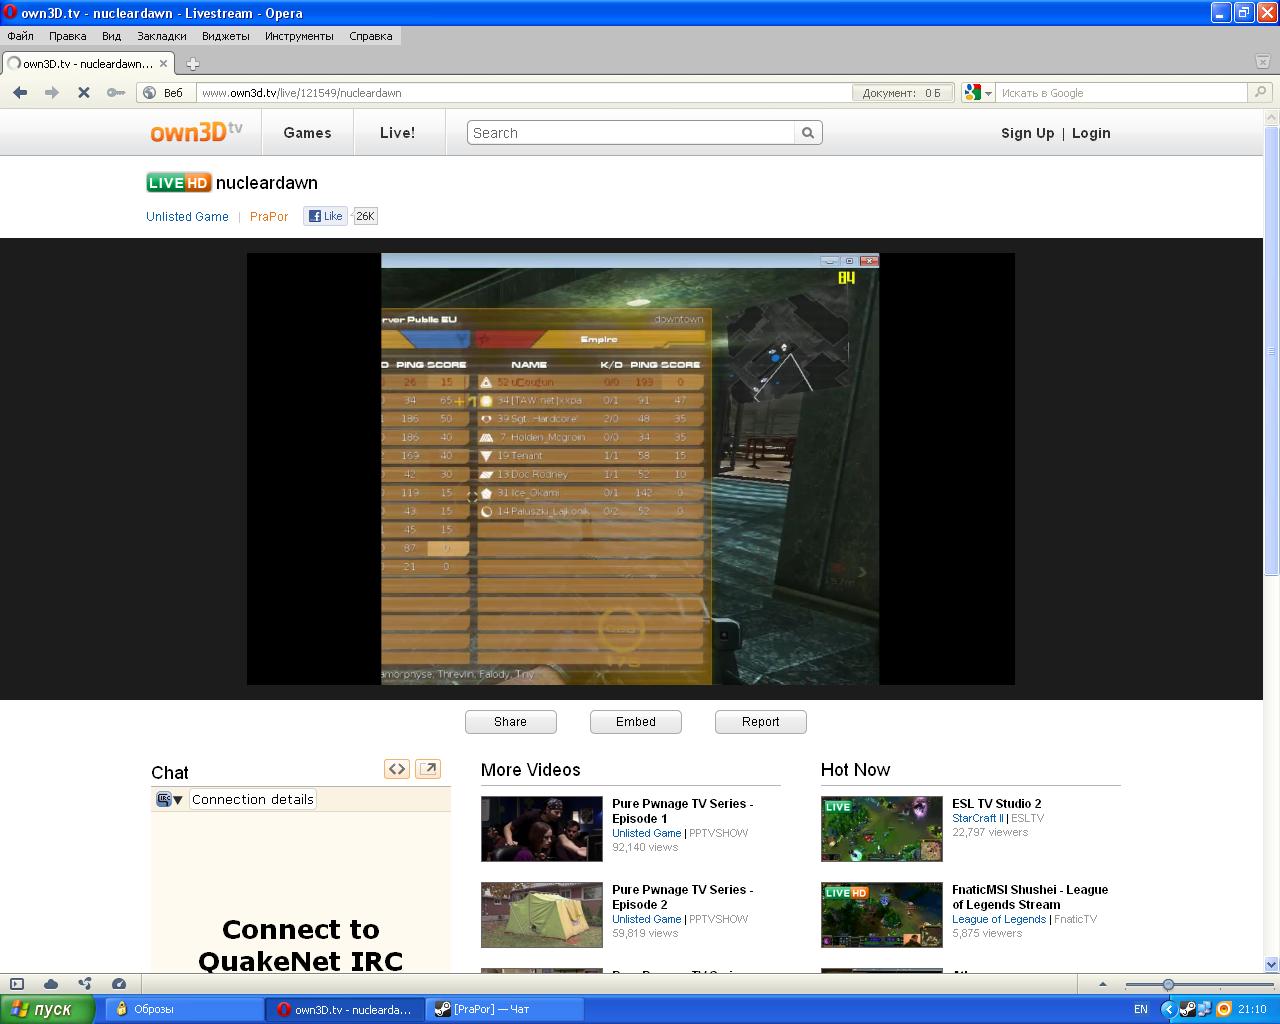Open the StarCraft II game link

tap(977, 818)
